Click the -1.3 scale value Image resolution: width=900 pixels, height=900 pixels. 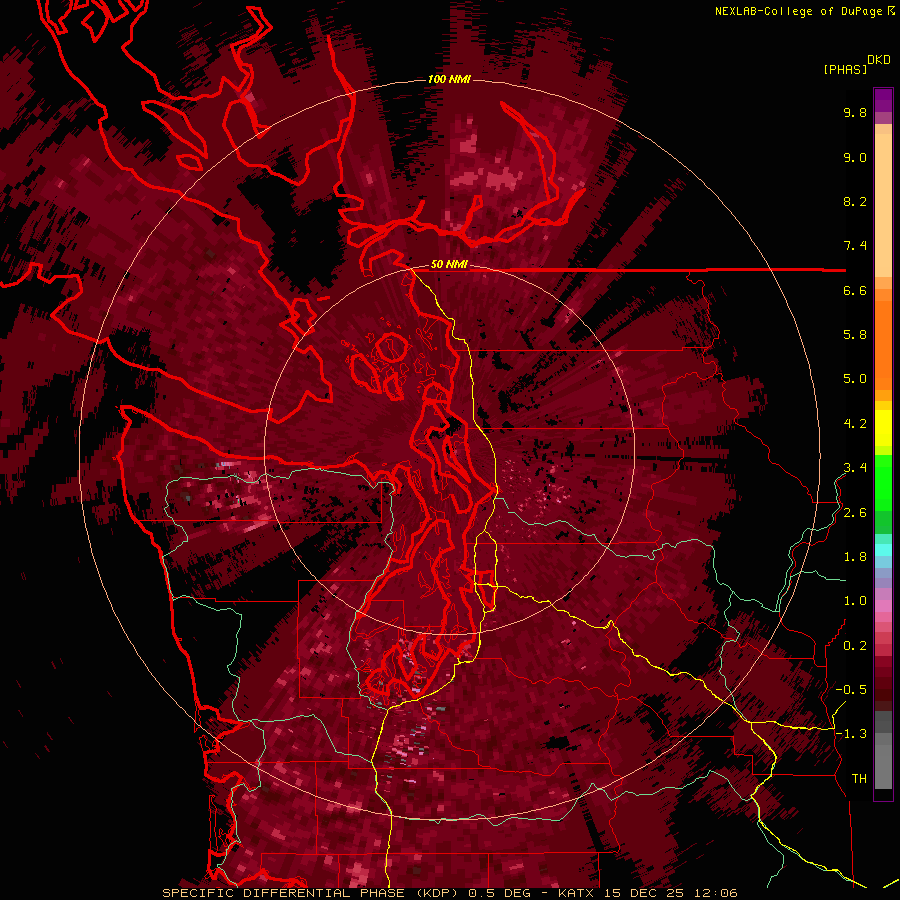(x=851, y=734)
